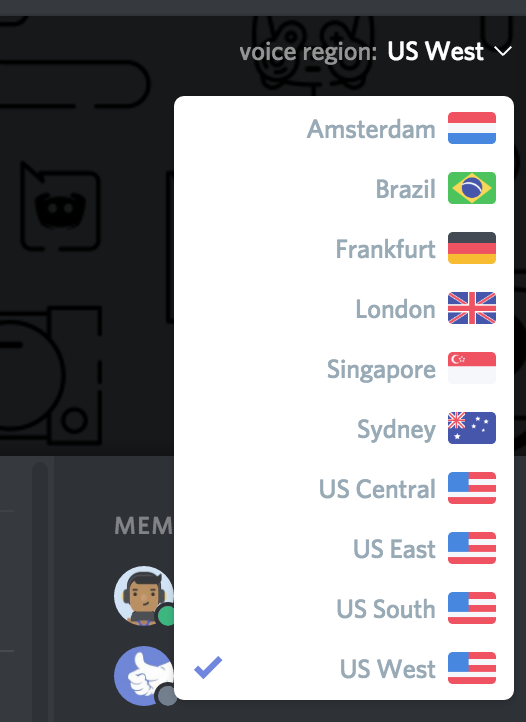
Task: Click the US flag next to US South
Action: tap(472, 608)
